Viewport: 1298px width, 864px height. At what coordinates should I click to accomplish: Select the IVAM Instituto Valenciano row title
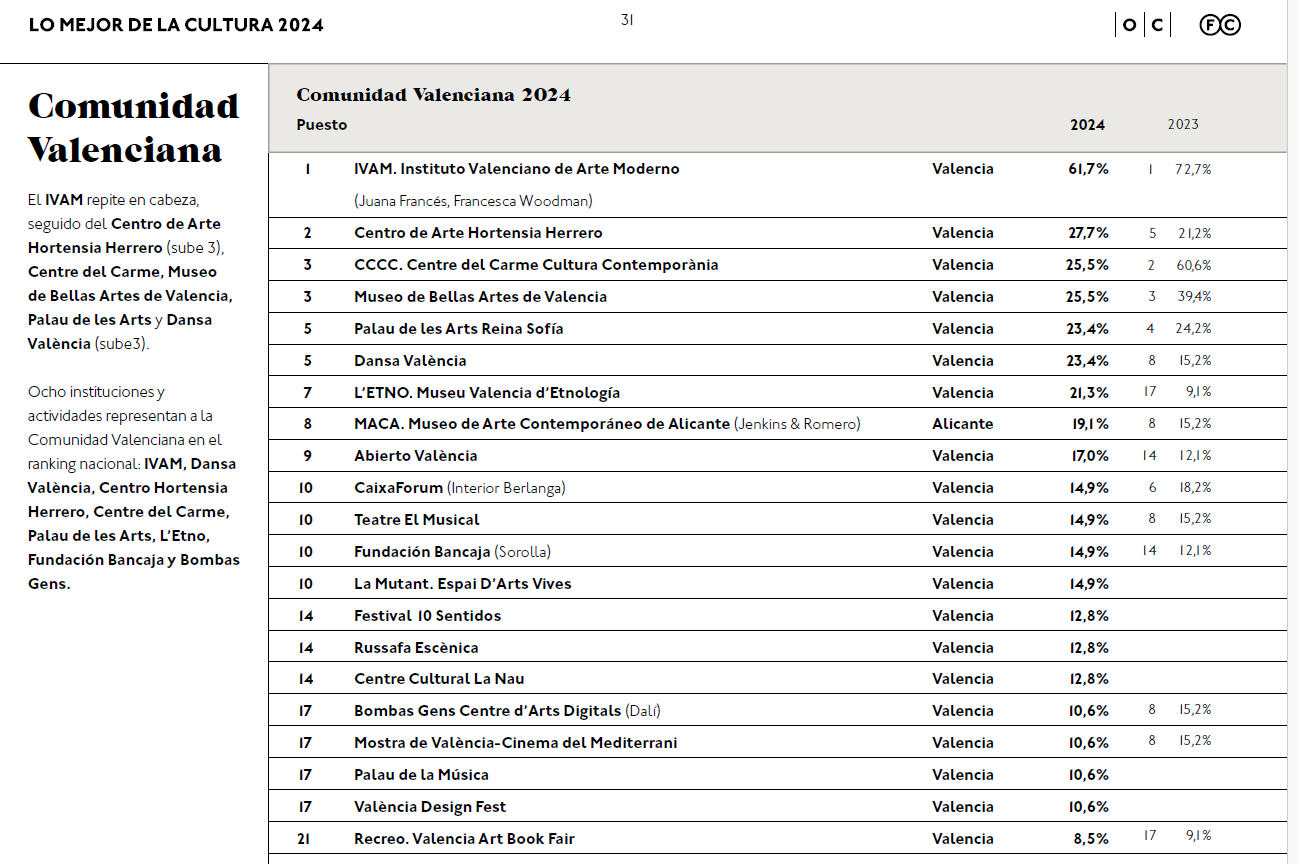516,169
